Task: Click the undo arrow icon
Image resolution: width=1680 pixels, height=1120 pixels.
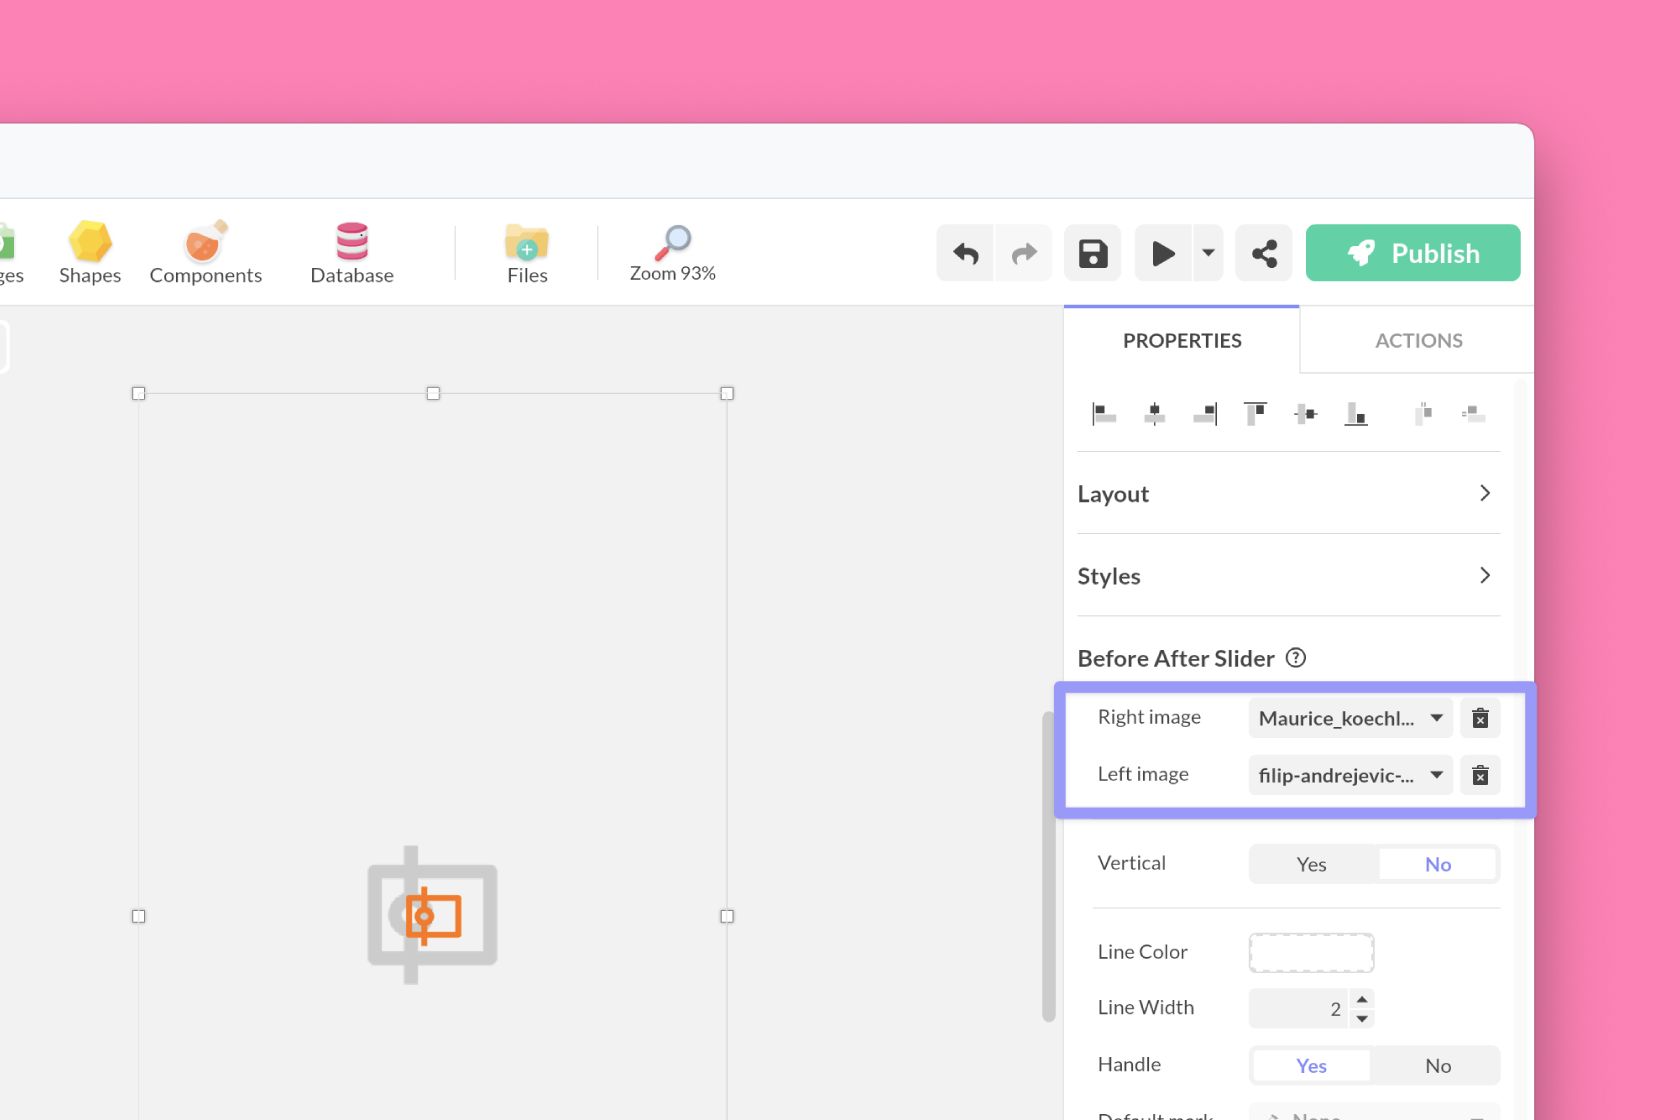Action: pyautogui.click(x=965, y=254)
